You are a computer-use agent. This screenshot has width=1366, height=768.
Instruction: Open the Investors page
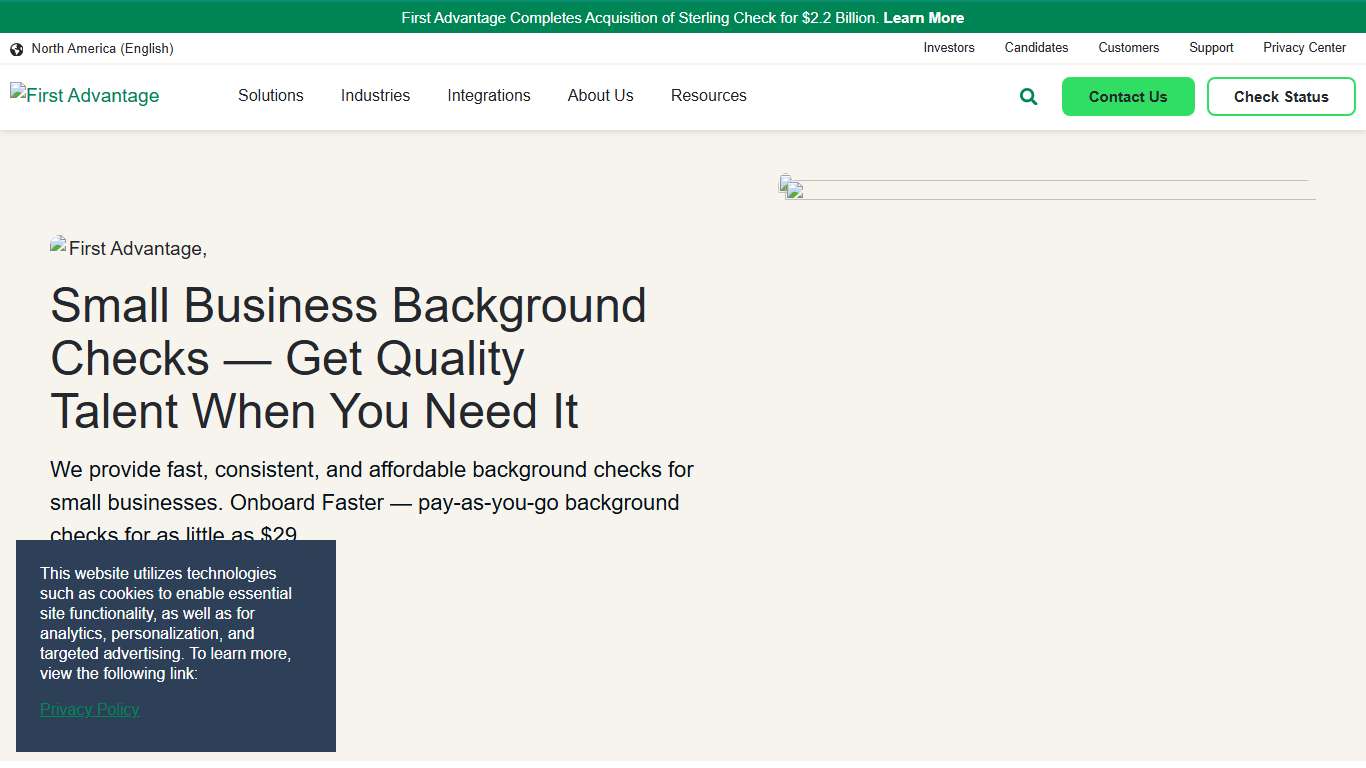coord(948,47)
